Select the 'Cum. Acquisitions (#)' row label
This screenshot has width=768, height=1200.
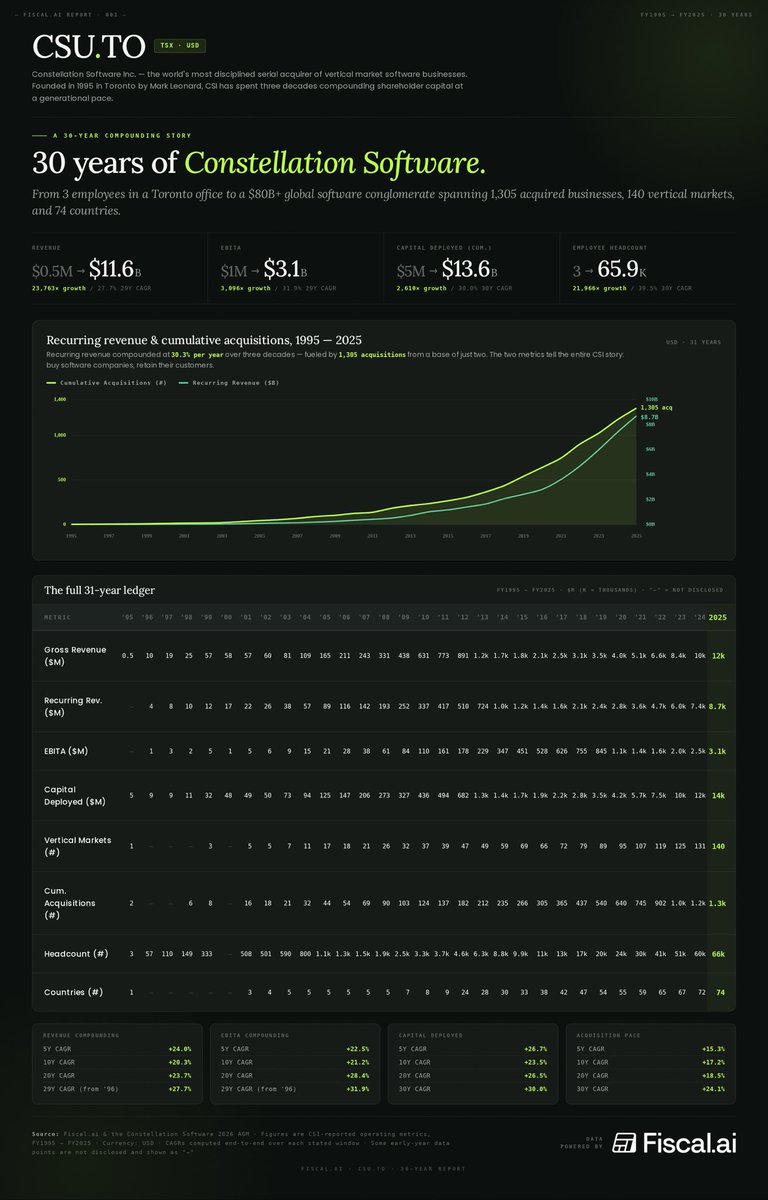pos(70,903)
